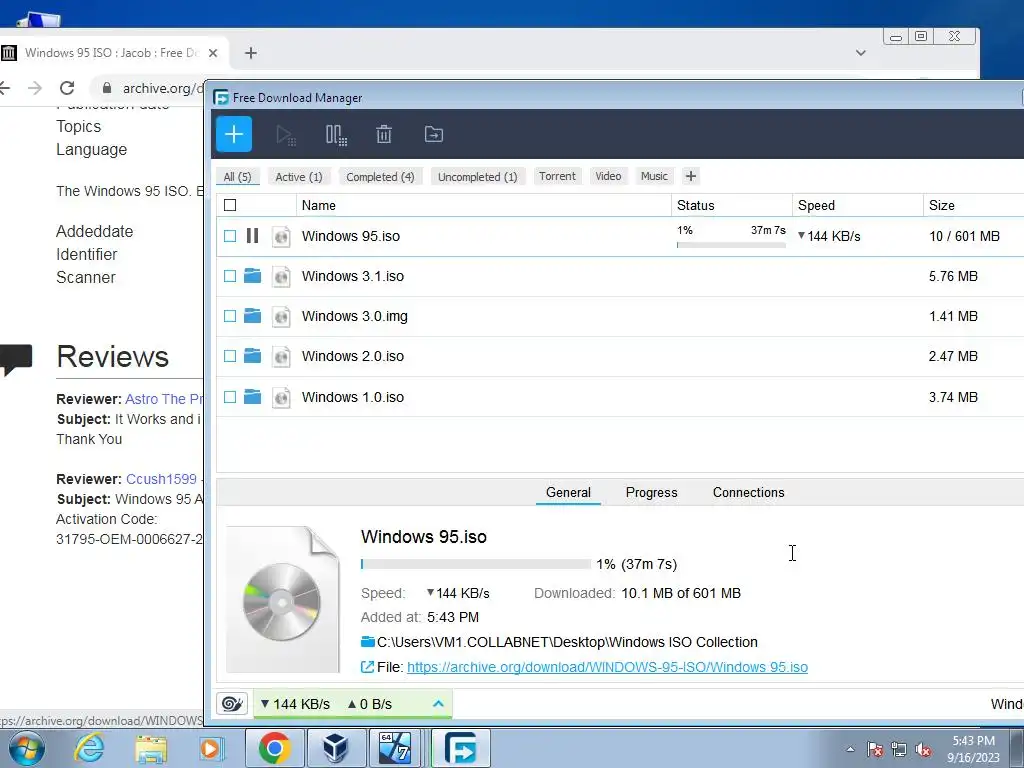The image size is (1024, 768).
Task: Toggle snail mode icon in status bar
Action: pyautogui.click(x=232, y=704)
